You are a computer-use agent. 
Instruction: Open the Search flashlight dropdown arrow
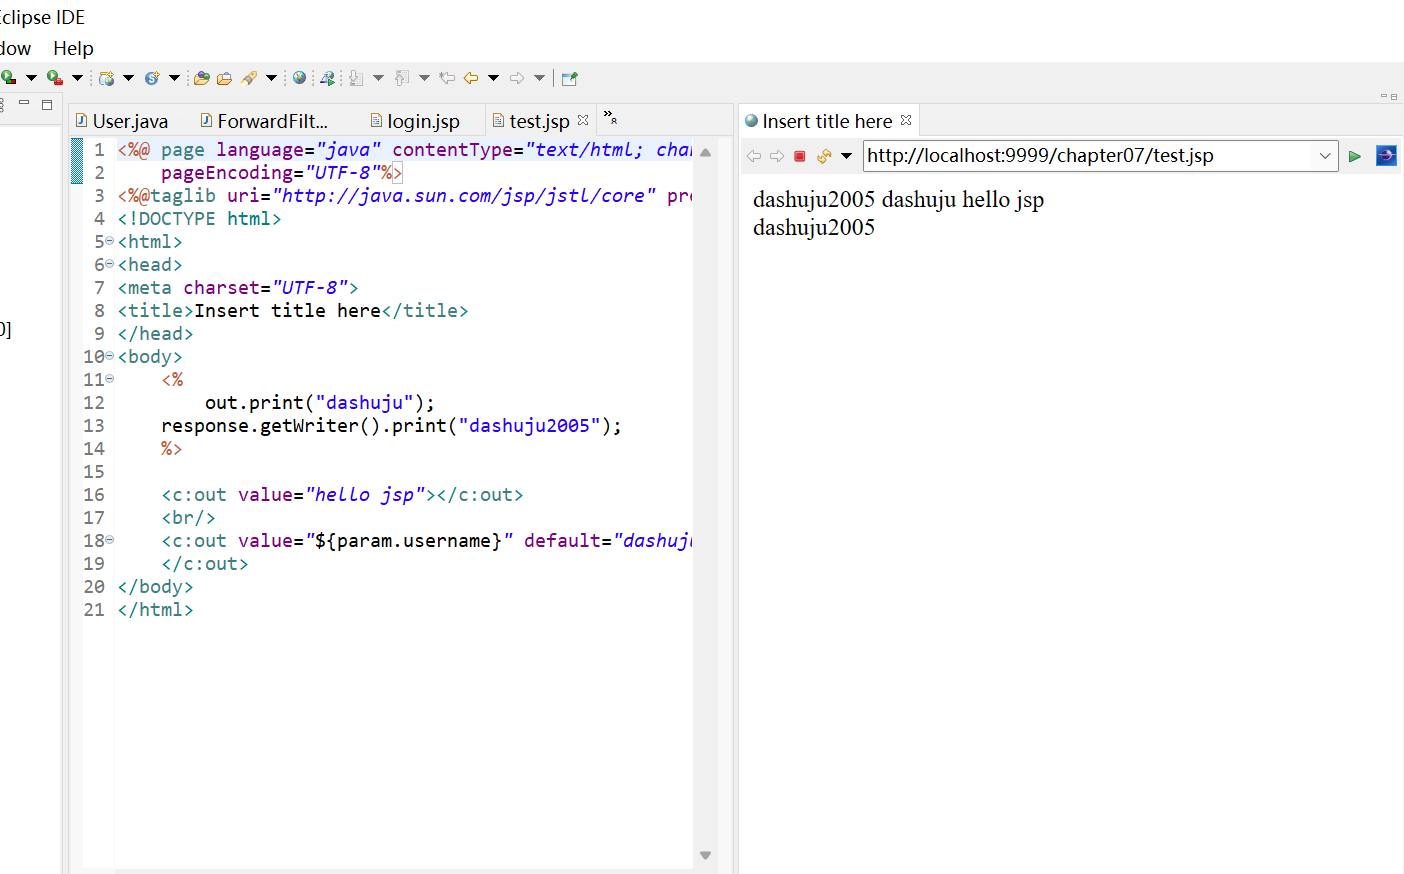tap(271, 78)
